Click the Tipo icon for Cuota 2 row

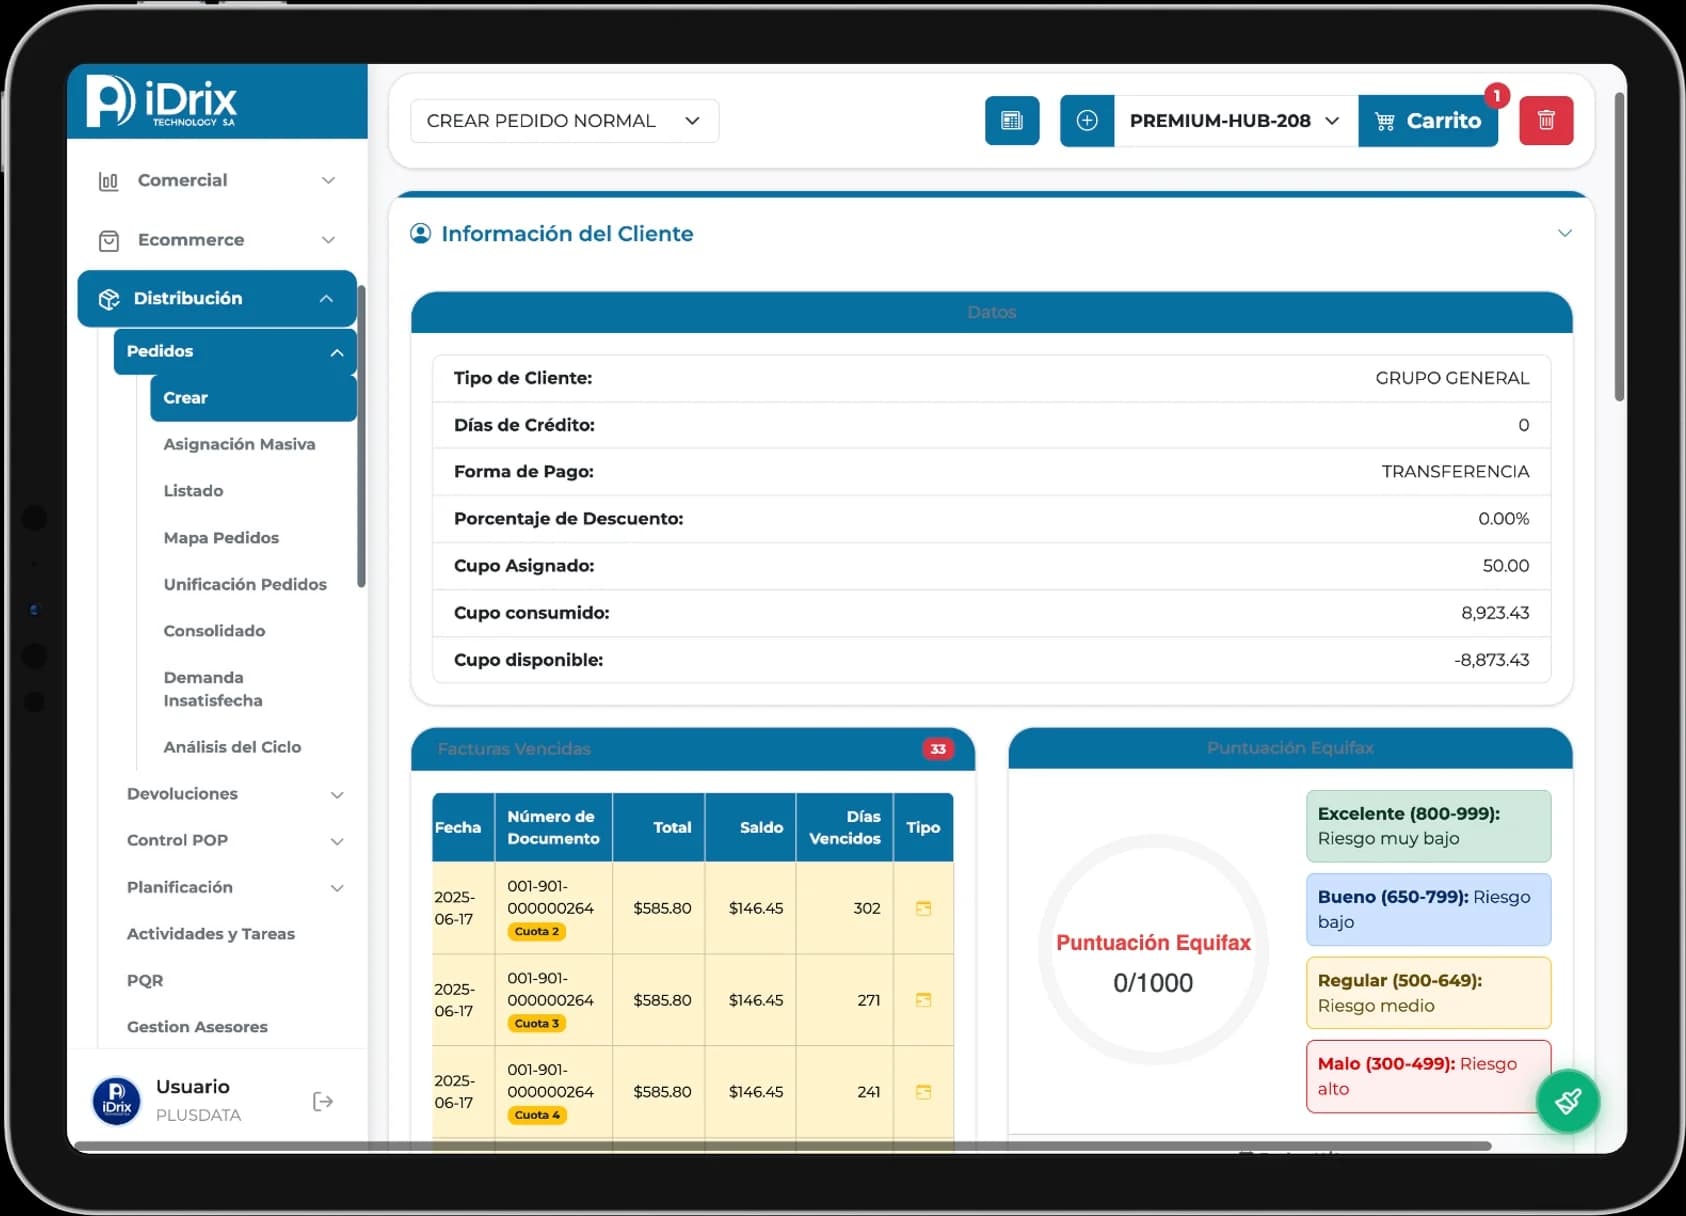pyautogui.click(x=923, y=908)
